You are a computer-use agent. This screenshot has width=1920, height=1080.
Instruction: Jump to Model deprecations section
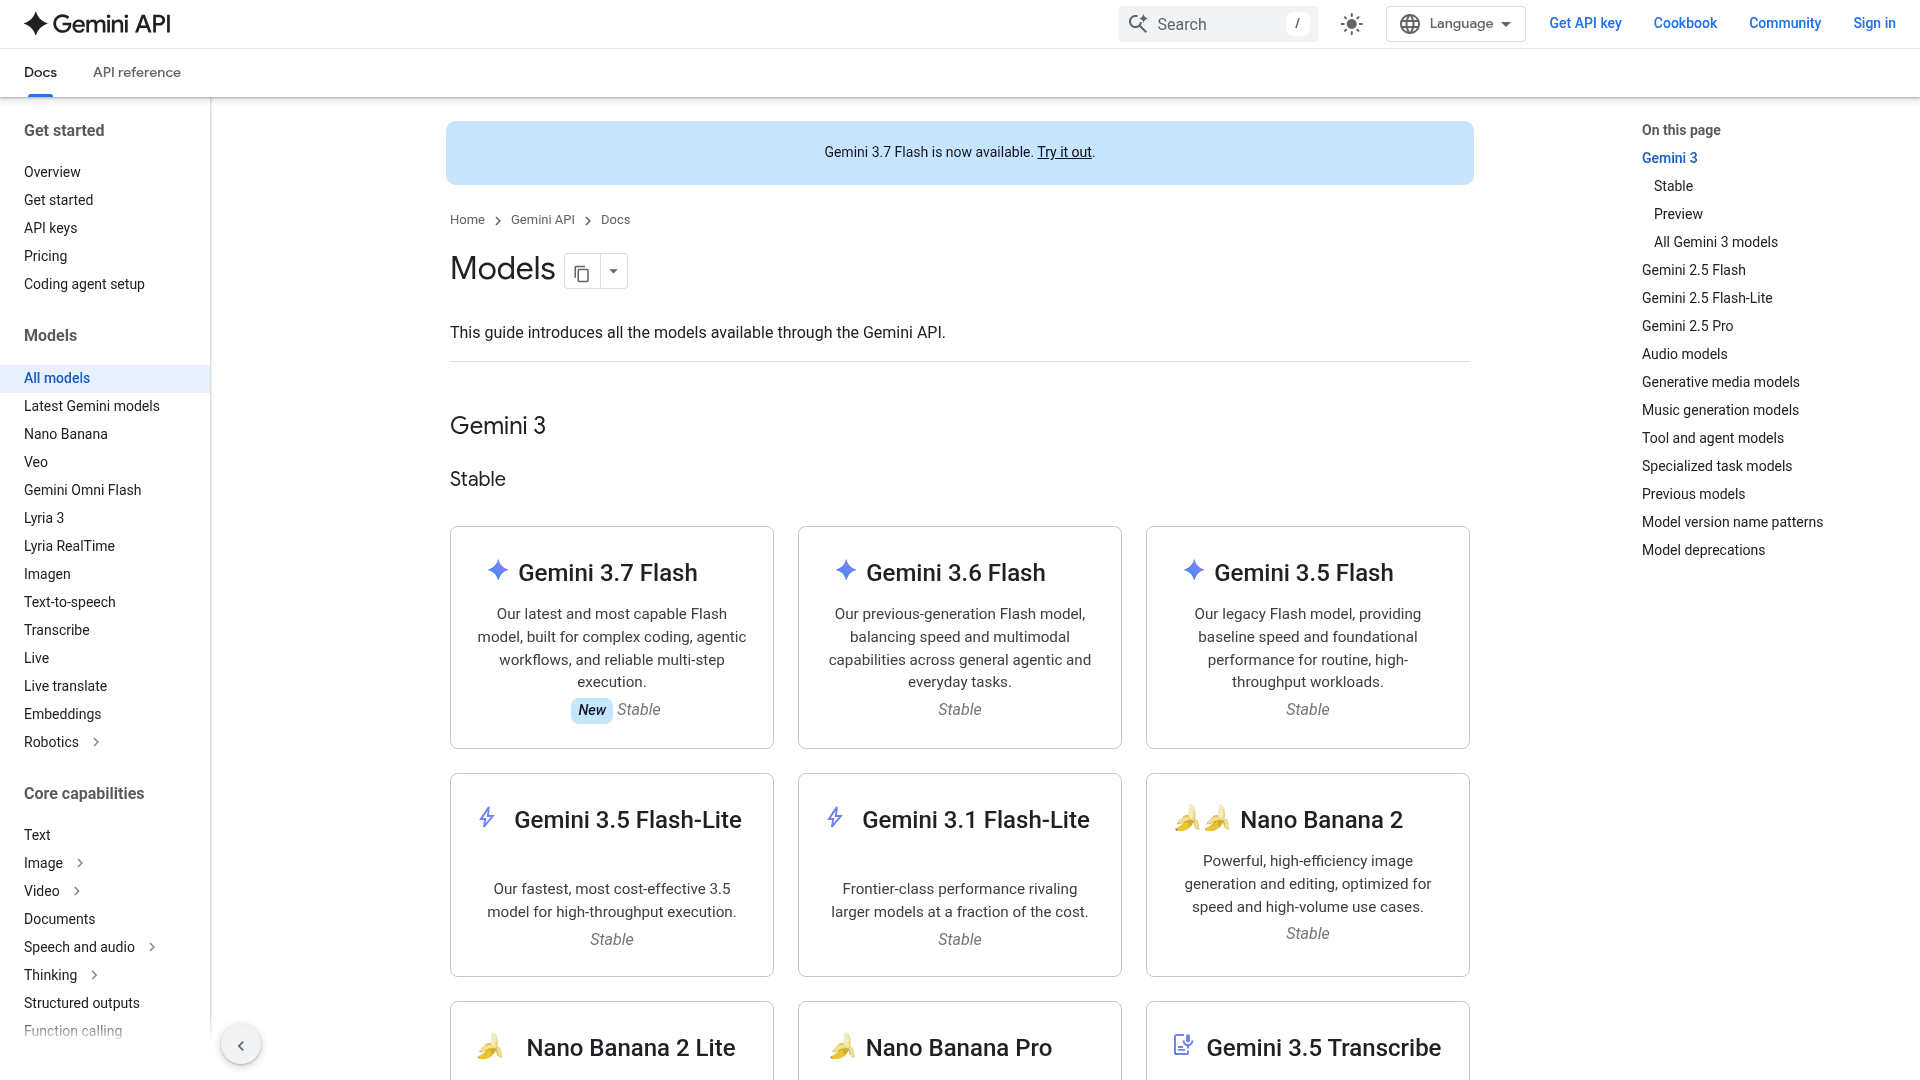[x=1704, y=550]
